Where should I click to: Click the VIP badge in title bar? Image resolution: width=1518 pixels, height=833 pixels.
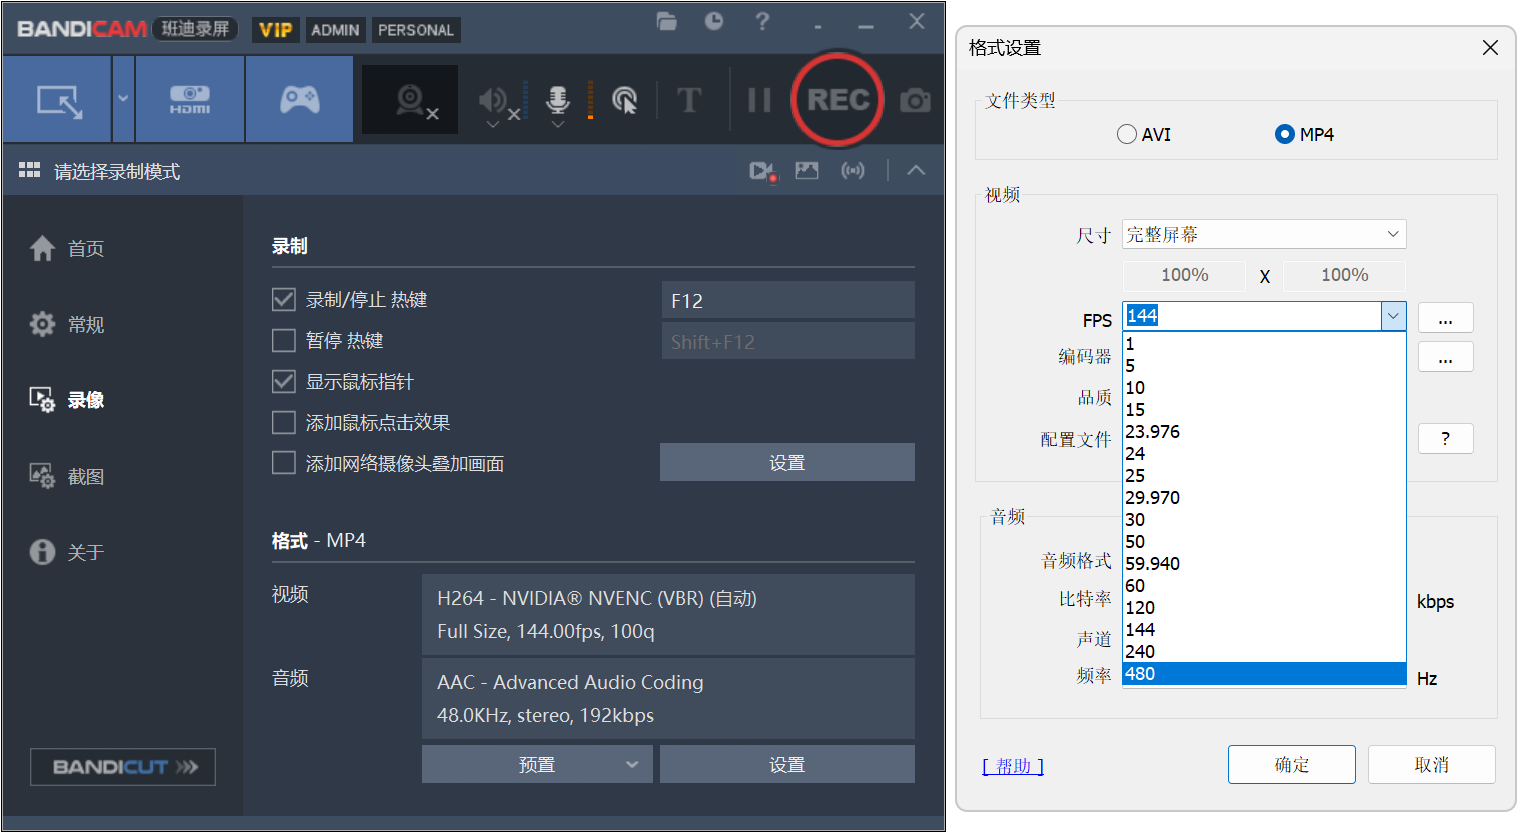point(276,30)
